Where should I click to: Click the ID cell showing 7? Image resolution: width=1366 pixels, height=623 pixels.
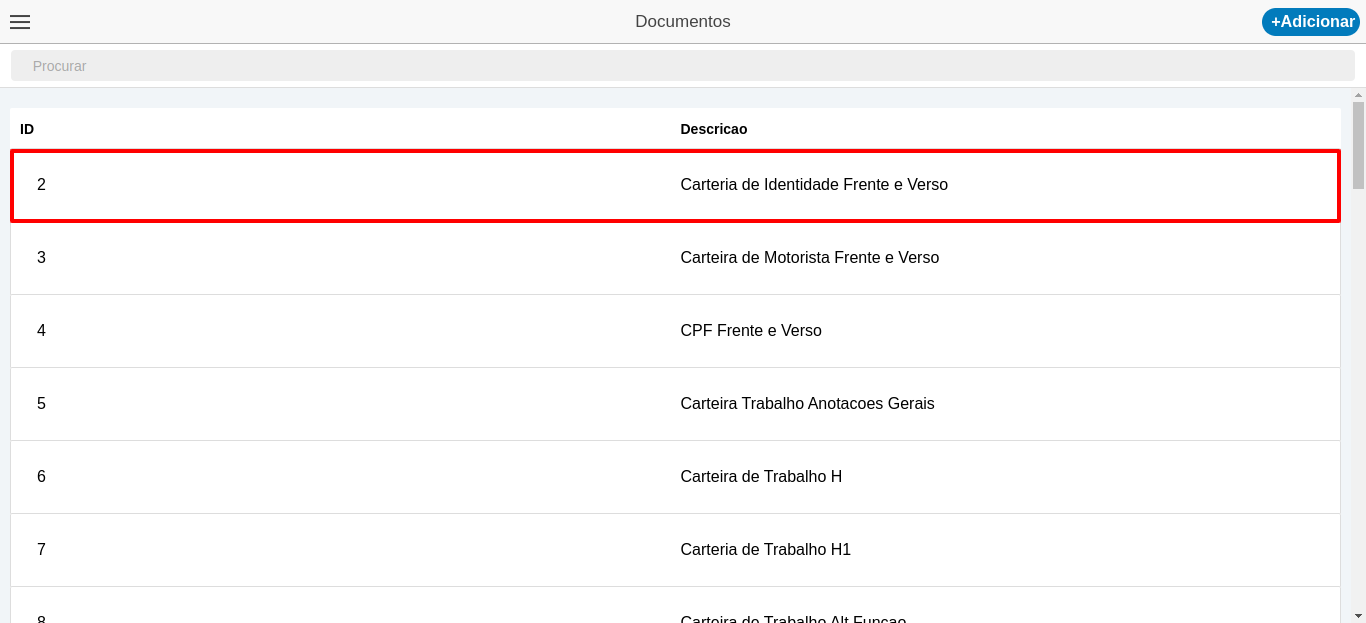tap(41, 550)
